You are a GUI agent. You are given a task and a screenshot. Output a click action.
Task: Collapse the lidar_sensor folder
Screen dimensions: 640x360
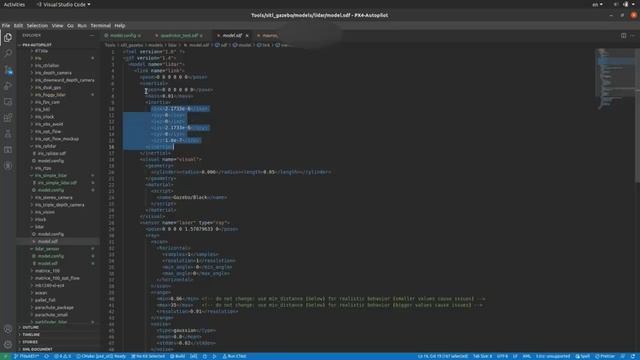pos(47,249)
